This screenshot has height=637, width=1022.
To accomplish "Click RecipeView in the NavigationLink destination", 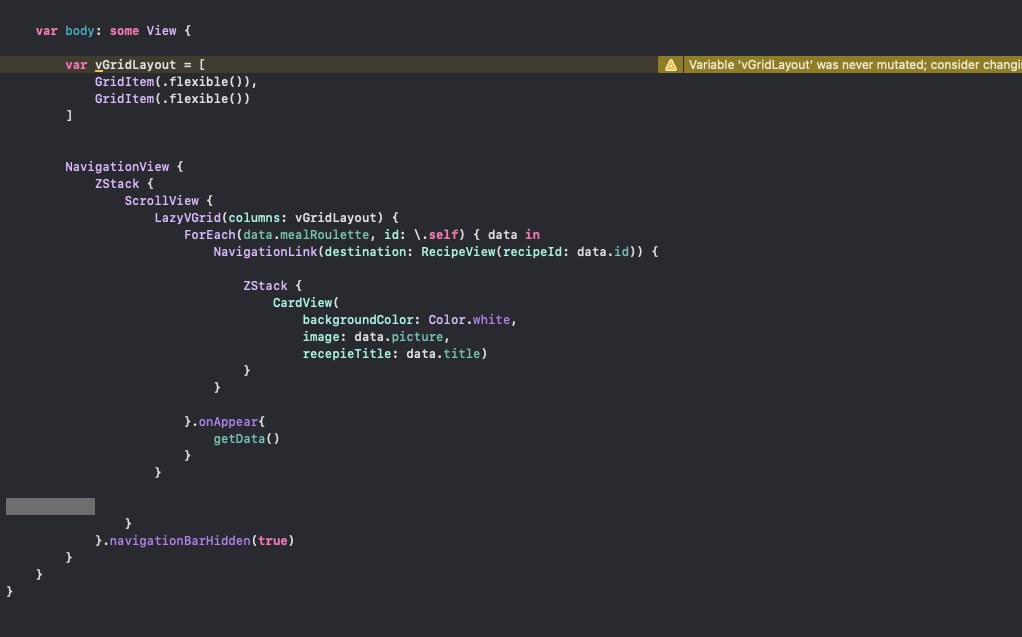I will (458, 252).
